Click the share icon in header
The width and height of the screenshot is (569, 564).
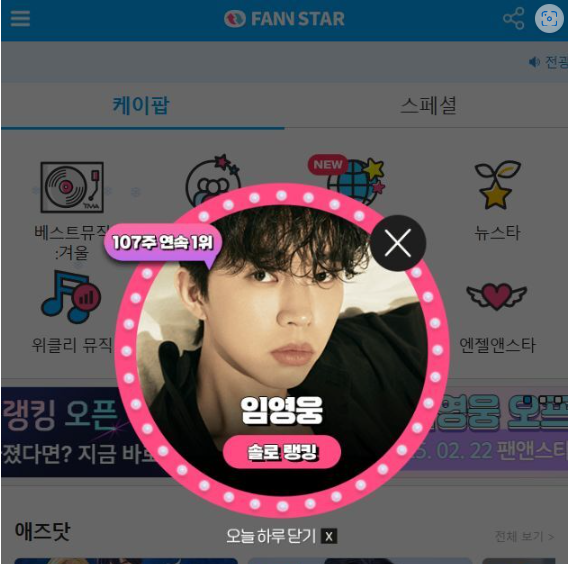pyautogui.click(x=514, y=19)
